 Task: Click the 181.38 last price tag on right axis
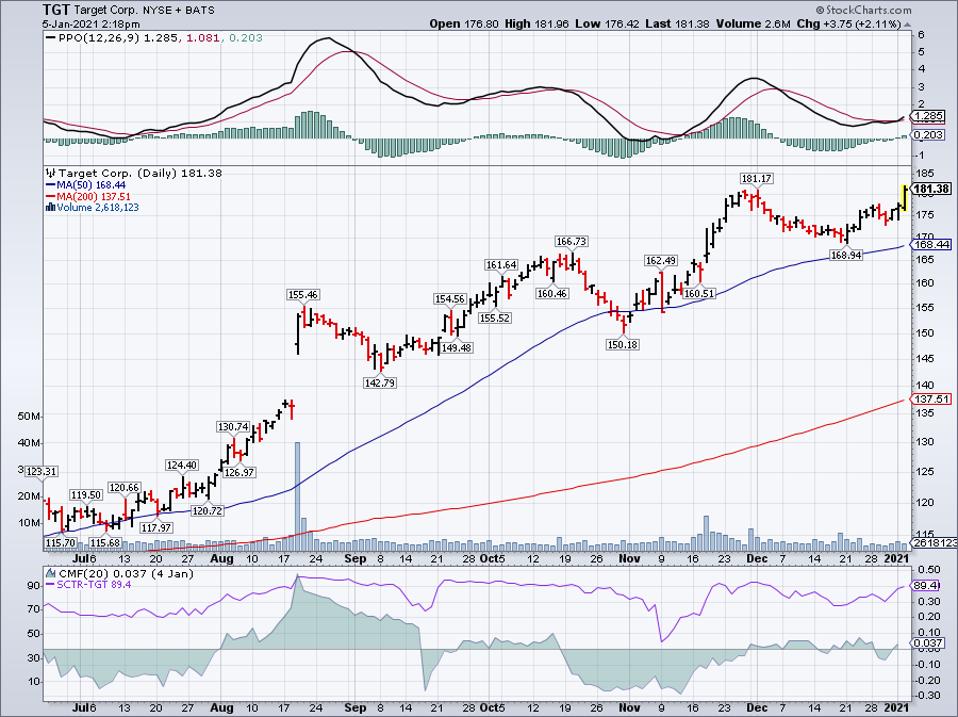point(931,189)
